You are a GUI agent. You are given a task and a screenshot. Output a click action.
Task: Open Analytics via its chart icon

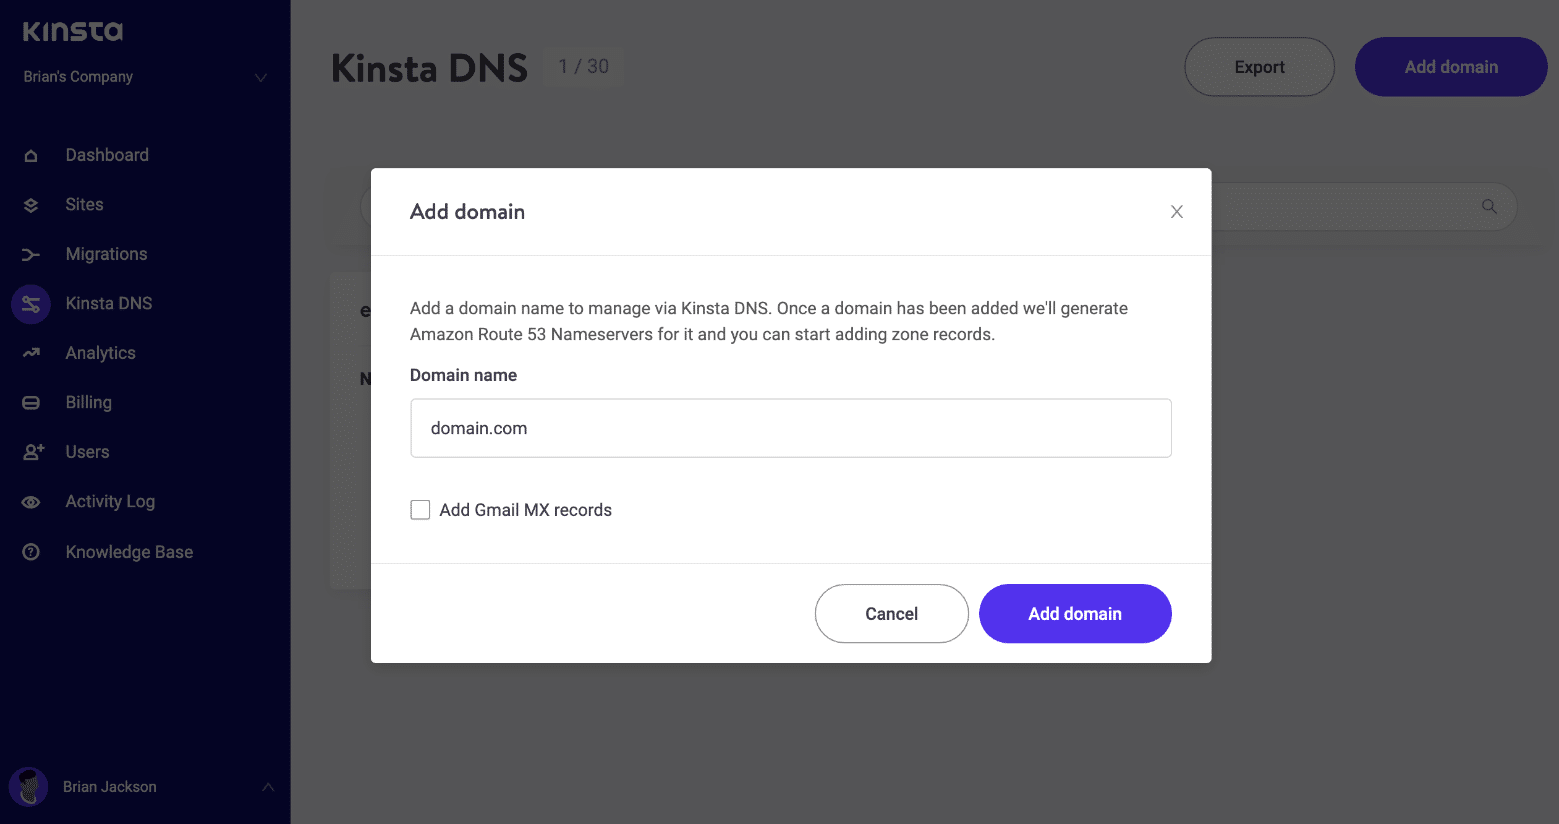31,352
